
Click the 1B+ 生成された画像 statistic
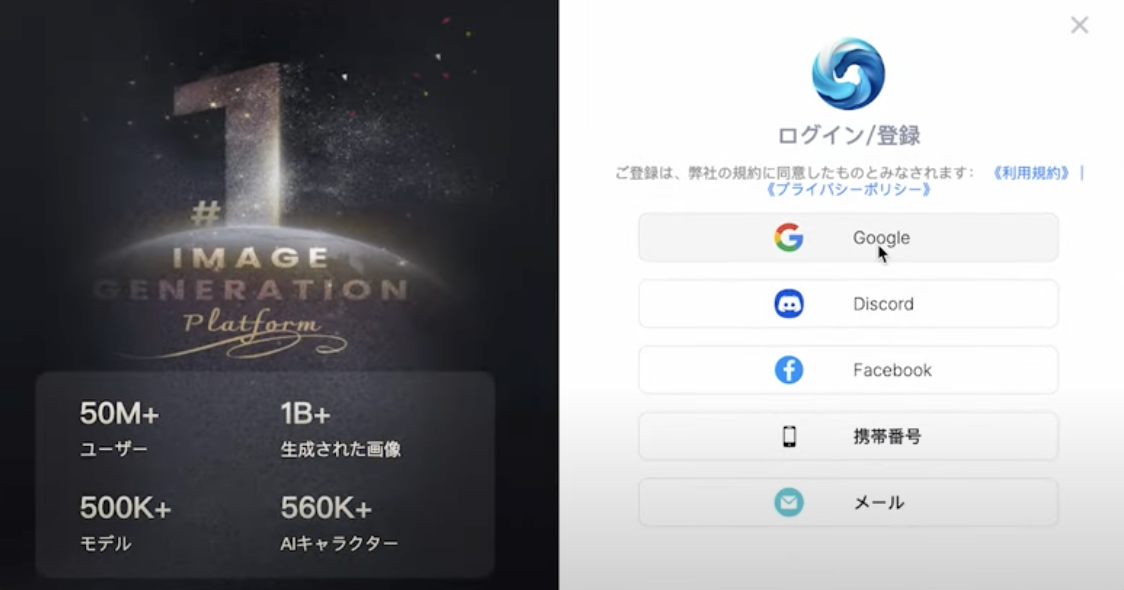[x=340, y=428]
